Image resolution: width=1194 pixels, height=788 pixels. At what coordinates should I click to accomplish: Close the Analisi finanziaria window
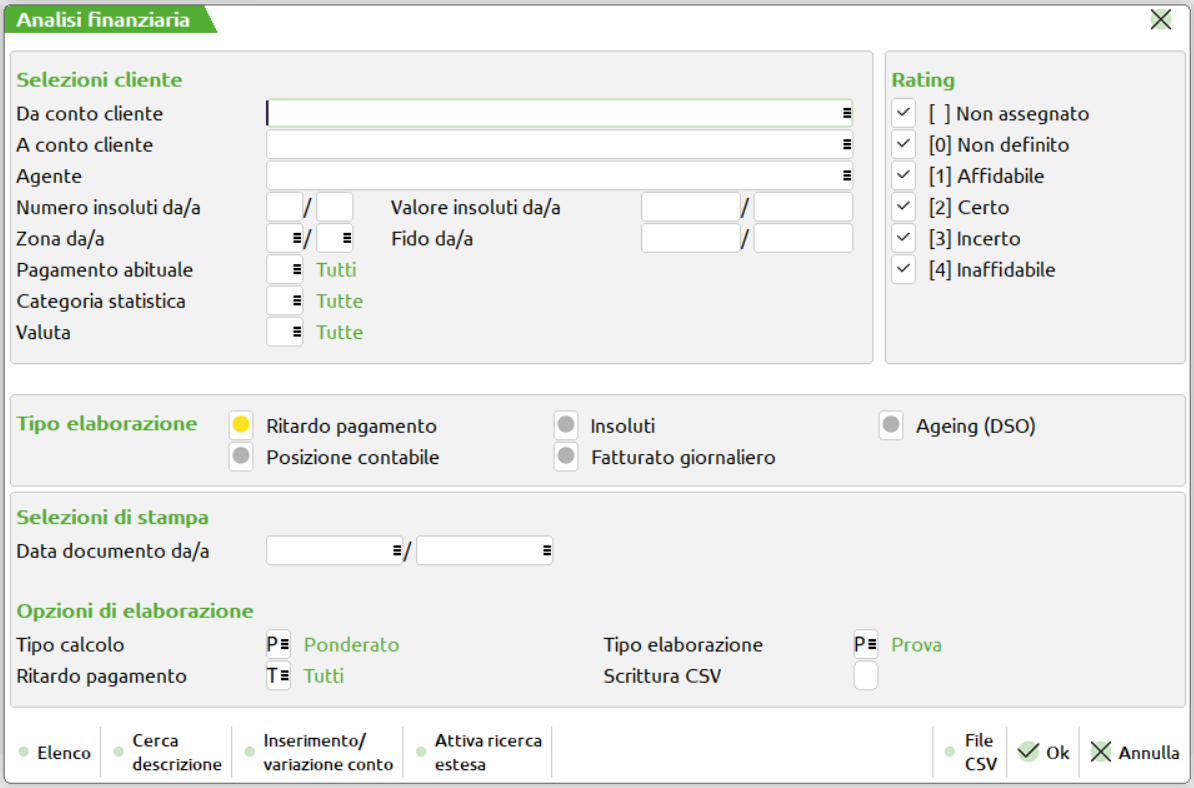point(1160,19)
